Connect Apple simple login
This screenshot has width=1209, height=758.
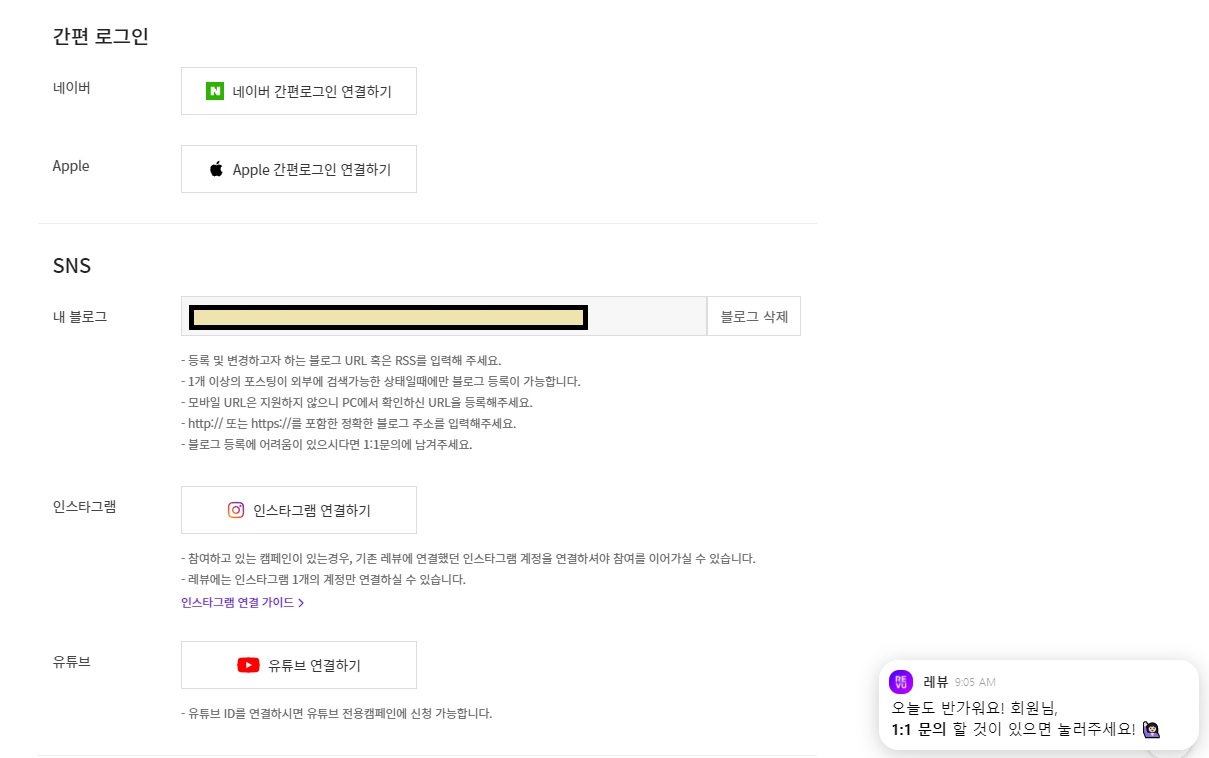tap(298, 168)
